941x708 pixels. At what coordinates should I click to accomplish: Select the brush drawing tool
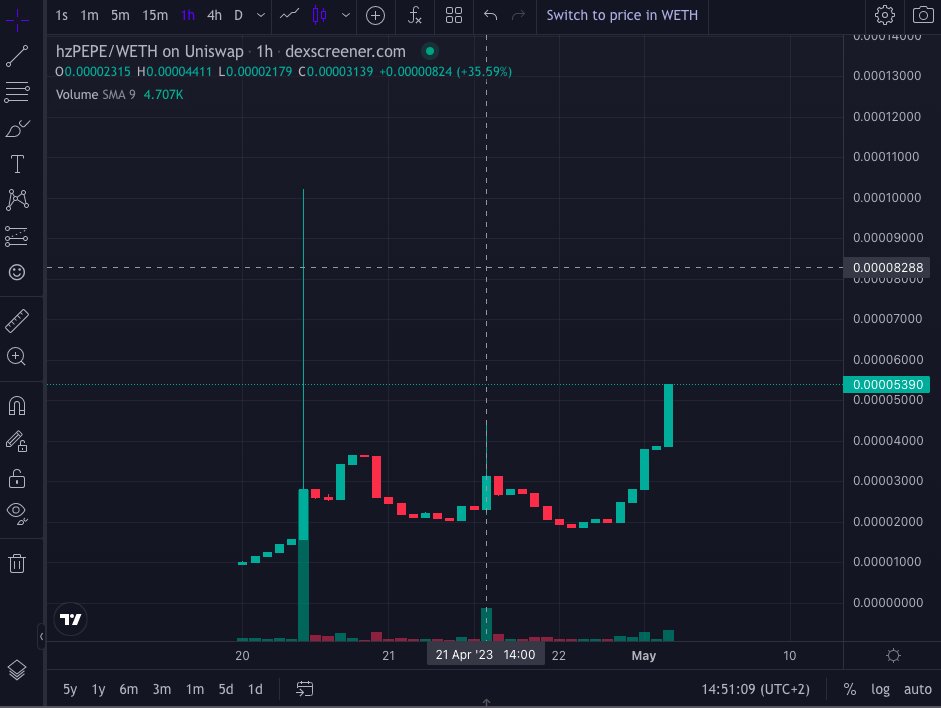click(x=17, y=128)
